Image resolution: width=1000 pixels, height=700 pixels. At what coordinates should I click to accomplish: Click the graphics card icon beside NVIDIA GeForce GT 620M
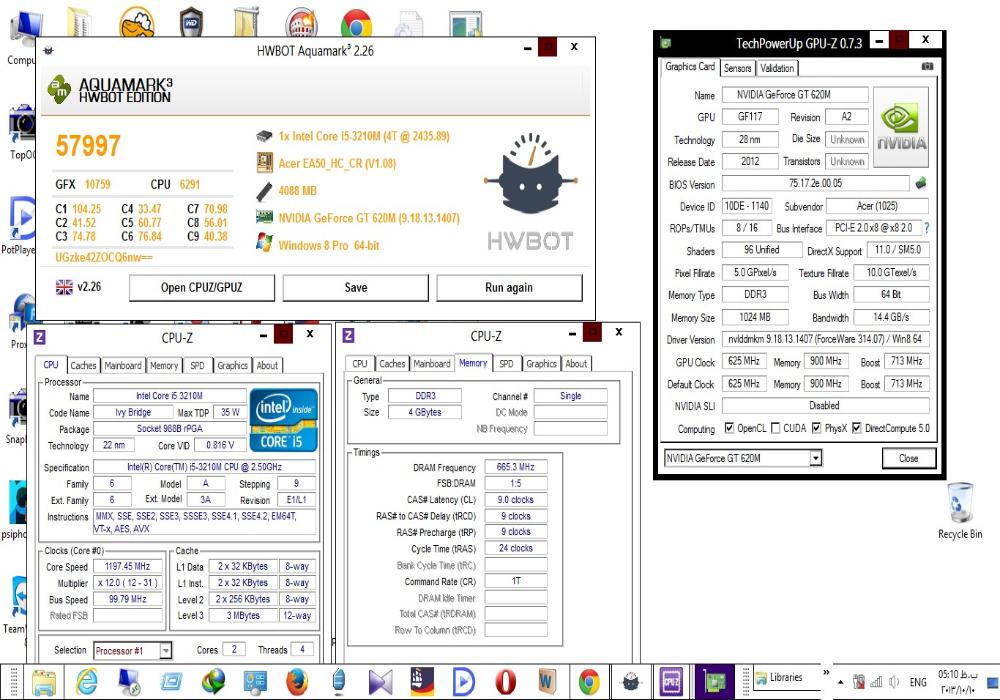click(x=264, y=217)
